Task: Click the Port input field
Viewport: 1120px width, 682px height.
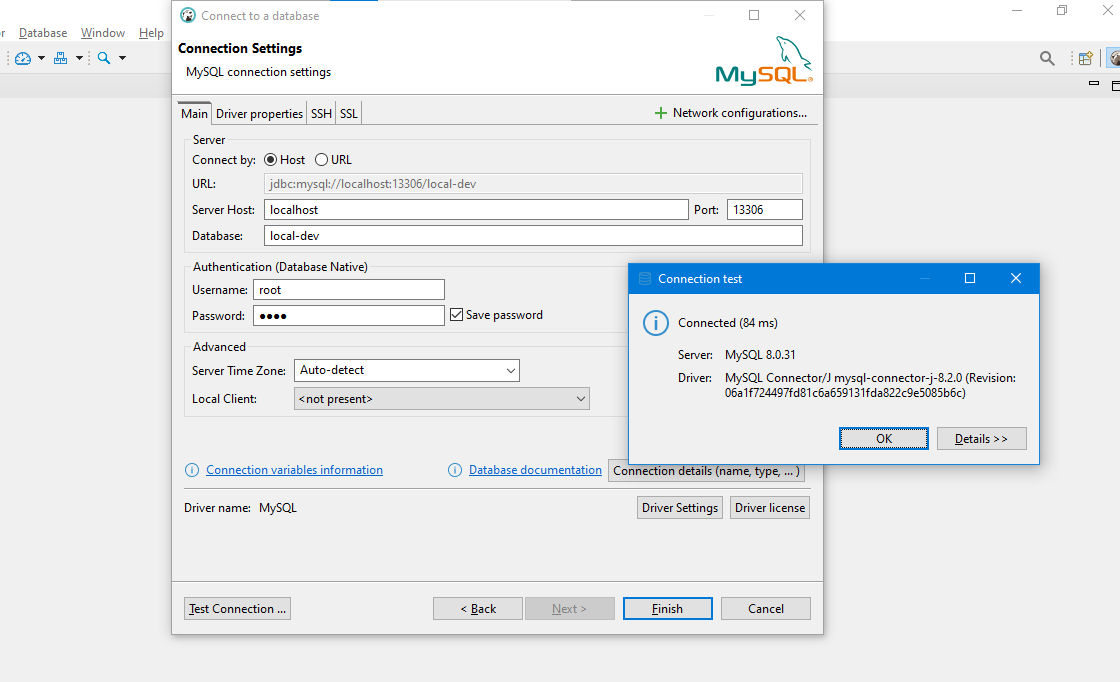Action: (765, 209)
